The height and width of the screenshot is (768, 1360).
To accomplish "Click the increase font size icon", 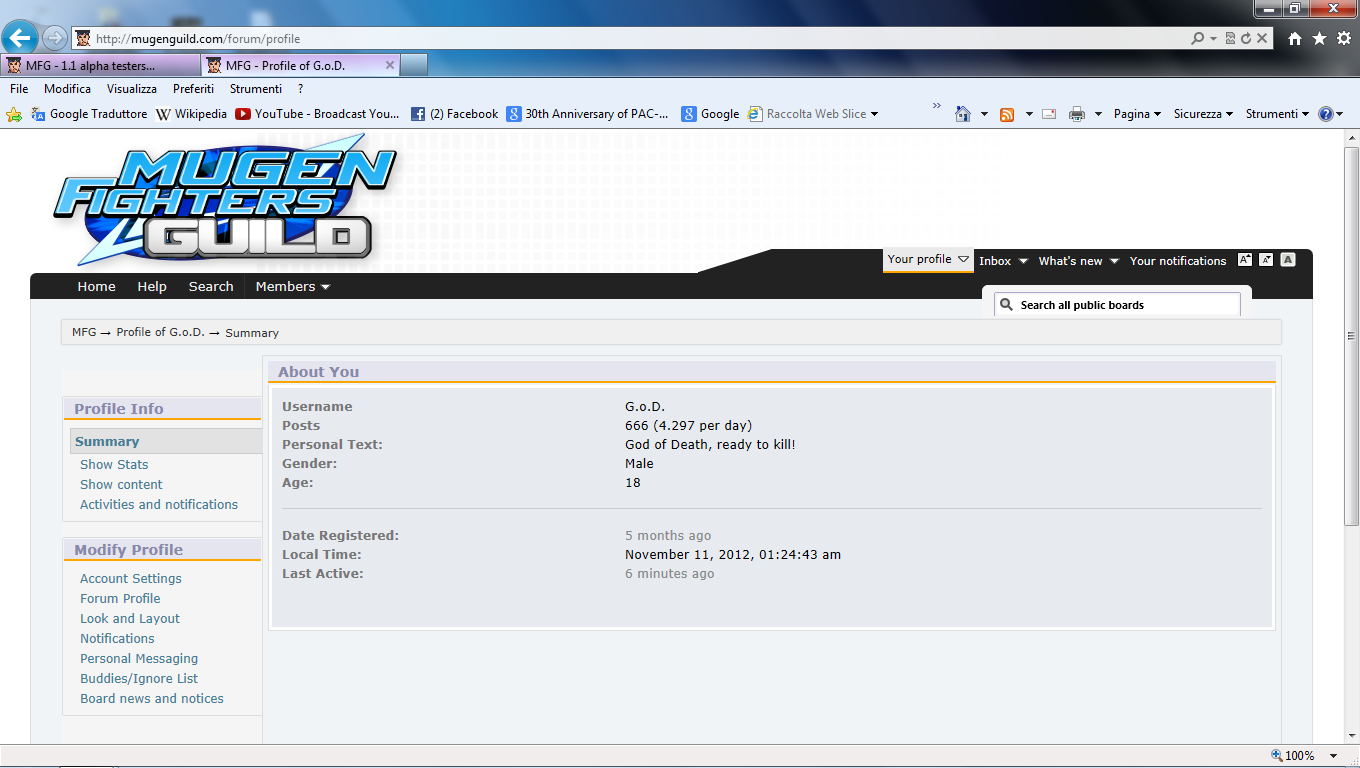I will 1245,260.
